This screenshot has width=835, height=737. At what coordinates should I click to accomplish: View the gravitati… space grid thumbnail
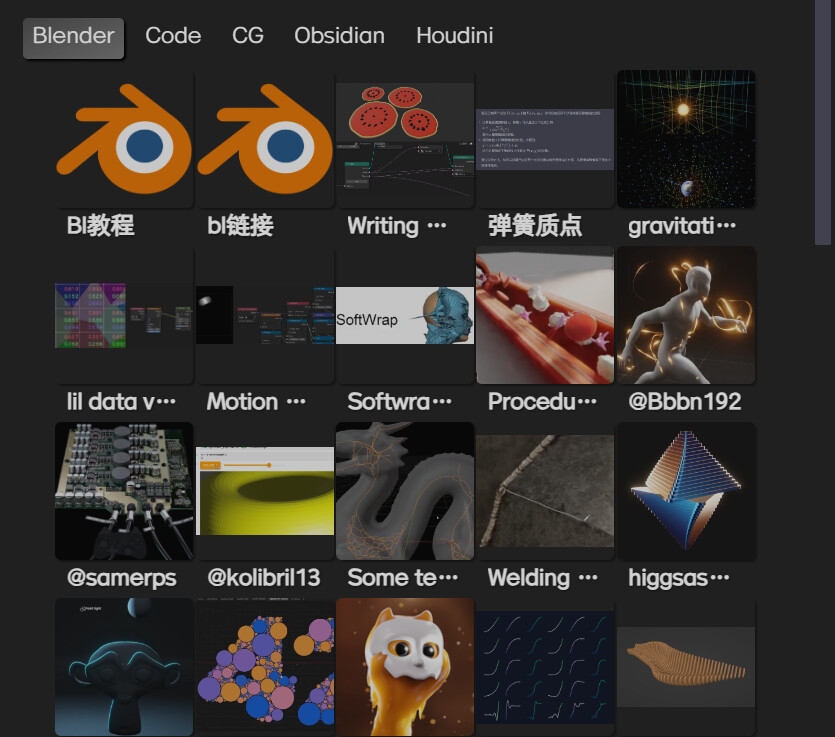686,139
